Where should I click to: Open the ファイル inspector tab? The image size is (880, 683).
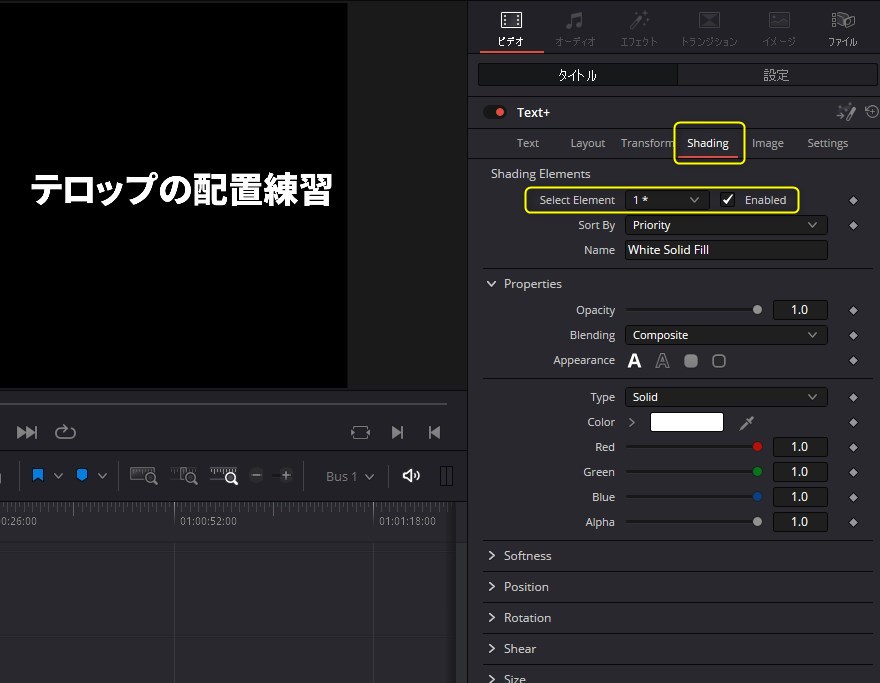(x=842, y=29)
